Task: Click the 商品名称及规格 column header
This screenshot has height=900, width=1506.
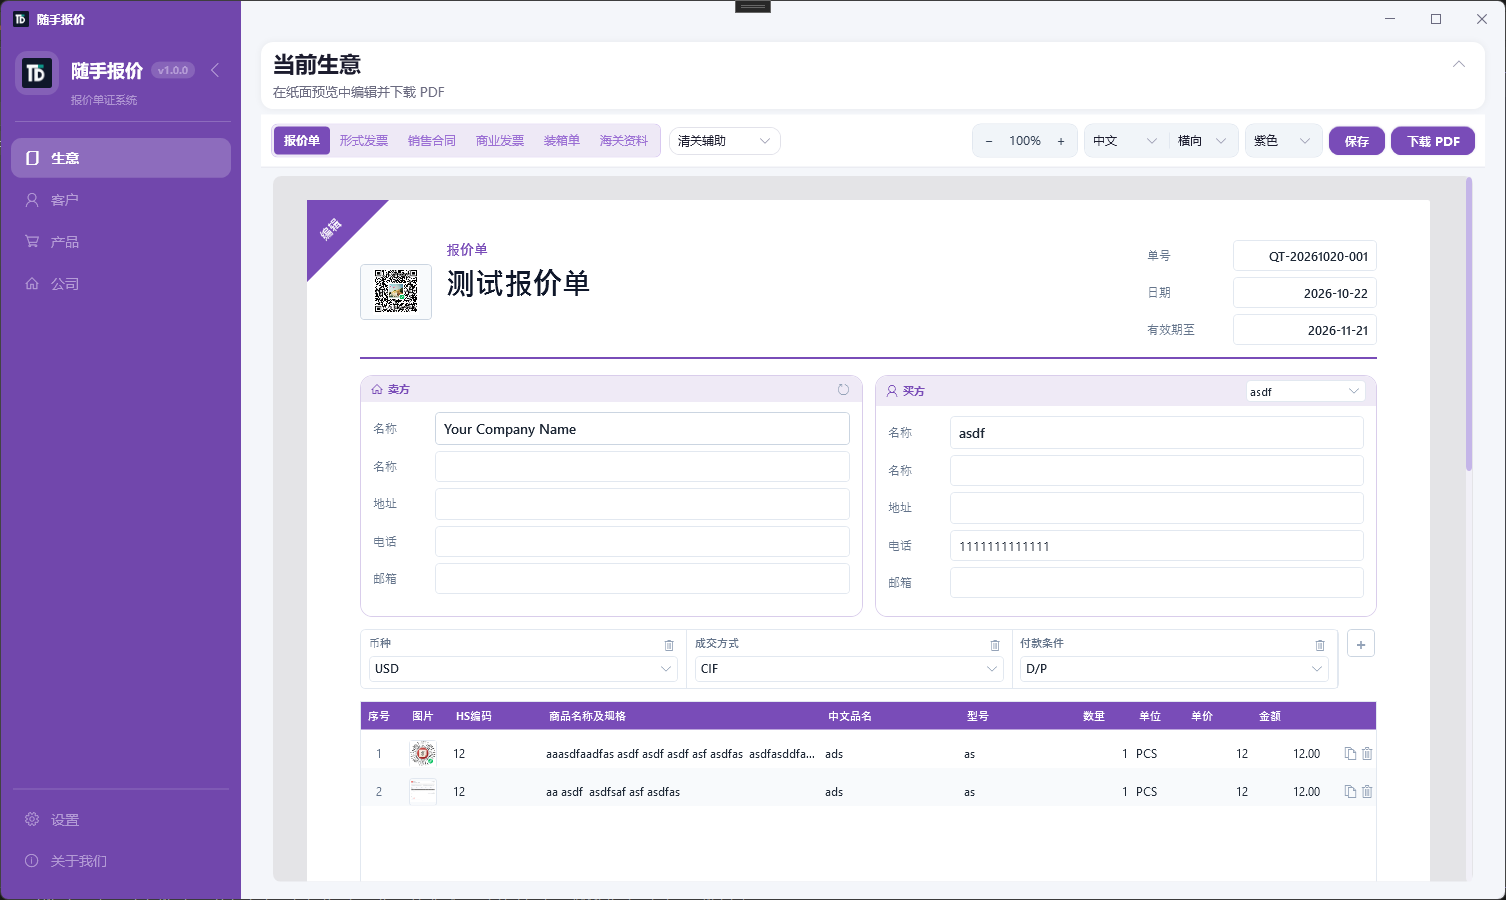Action: 587,716
